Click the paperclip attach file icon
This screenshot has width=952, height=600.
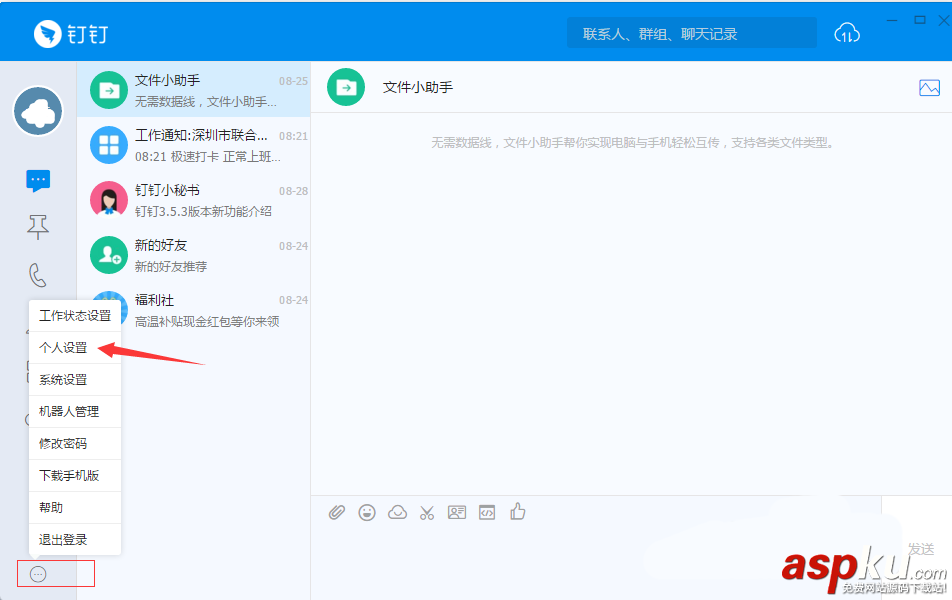pyautogui.click(x=337, y=513)
